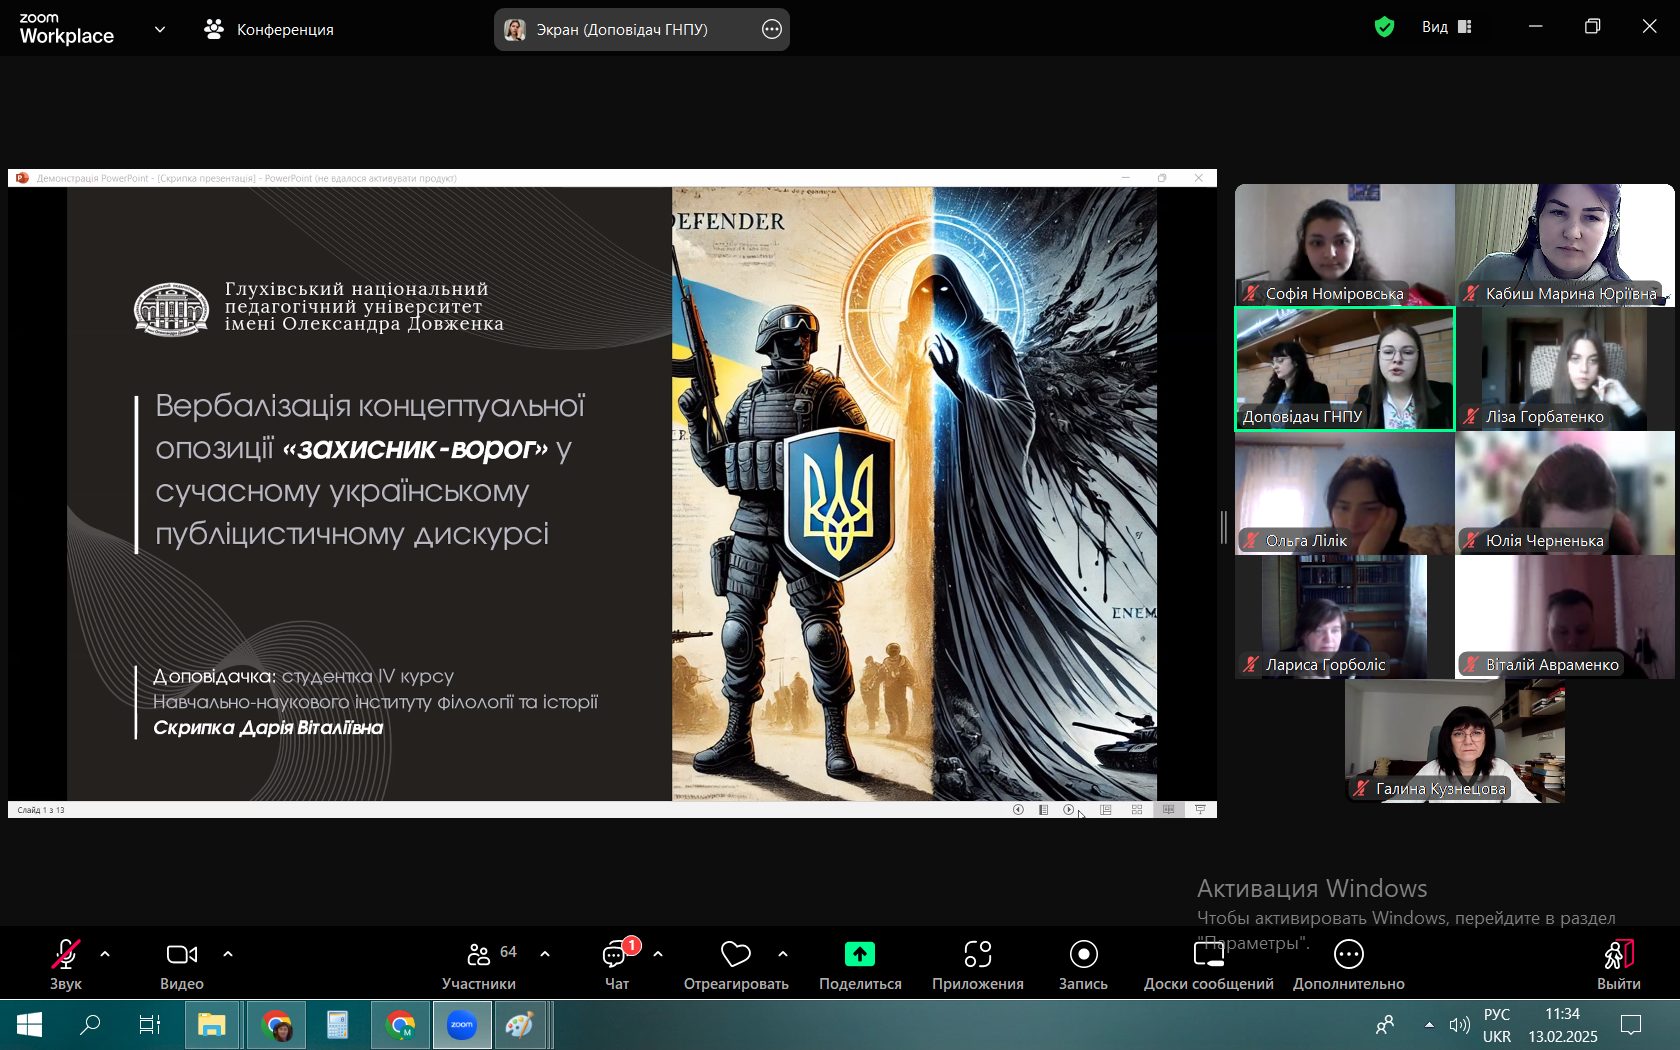This screenshot has height=1050, width=1680.
Task: Open Дополнительно more options
Action: (x=1349, y=964)
